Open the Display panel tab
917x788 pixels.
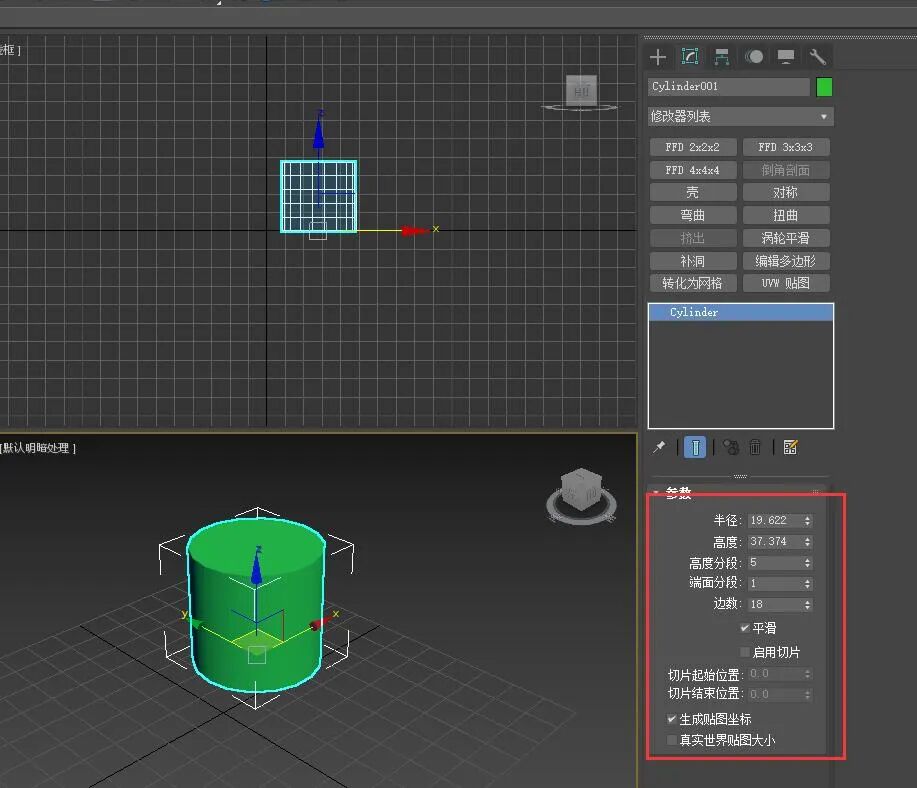point(785,57)
